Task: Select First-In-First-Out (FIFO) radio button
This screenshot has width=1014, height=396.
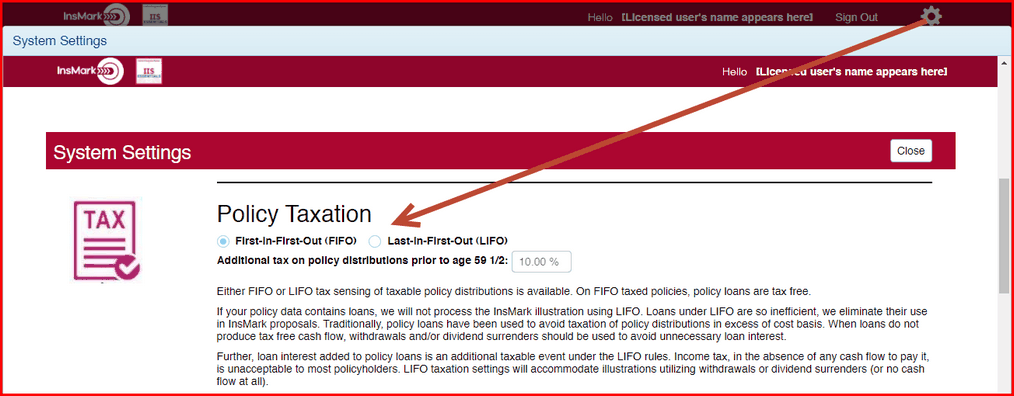Action: (x=223, y=241)
